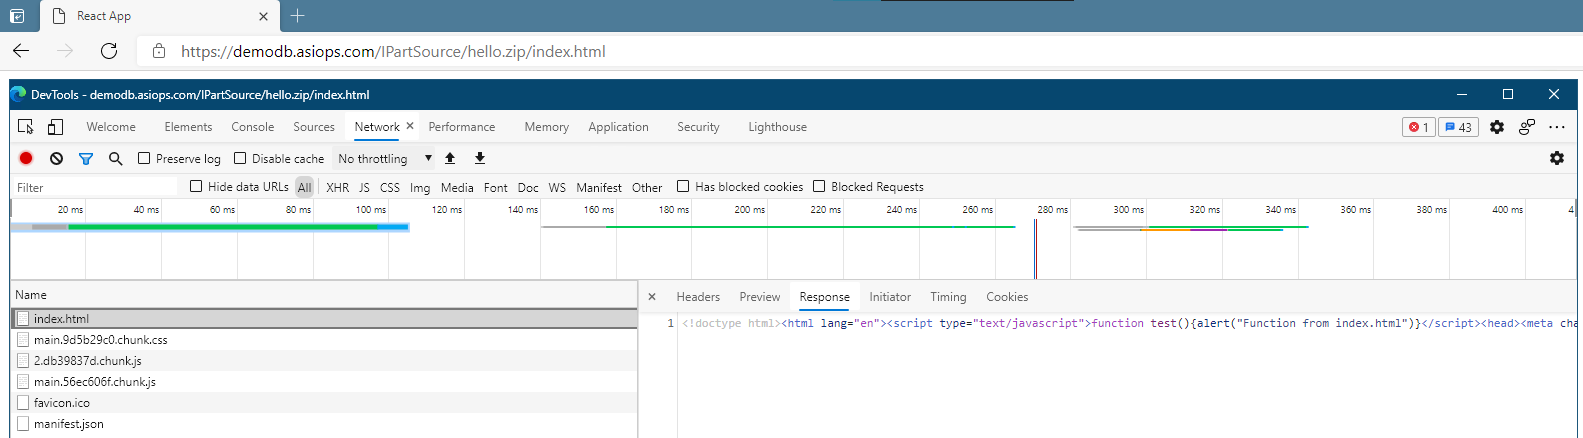
Task: Click the browser address bar URL
Action: (393, 51)
